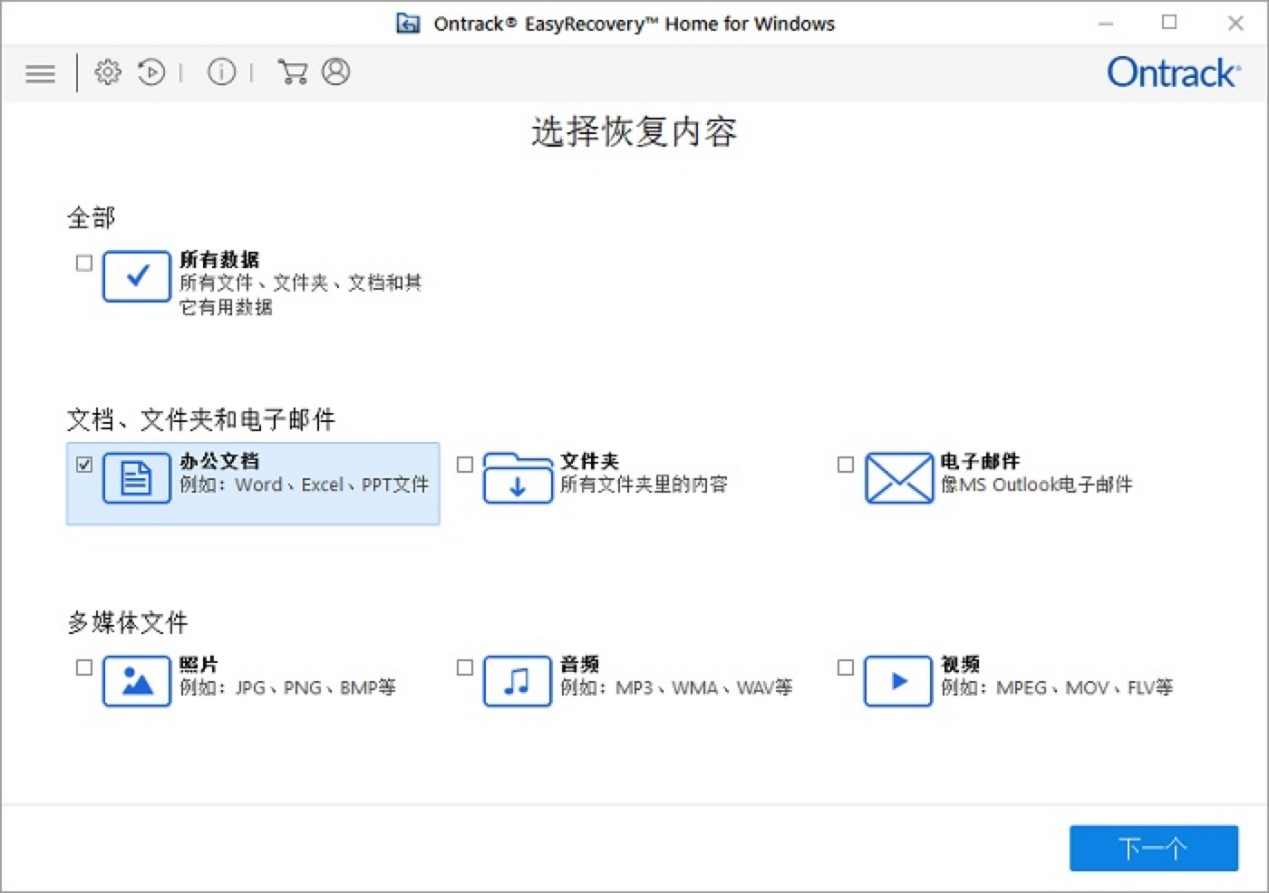The width and height of the screenshot is (1269, 893).
Task: Click the 音频 music note icon
Action: pyautogui.click(x=517, y=681)
